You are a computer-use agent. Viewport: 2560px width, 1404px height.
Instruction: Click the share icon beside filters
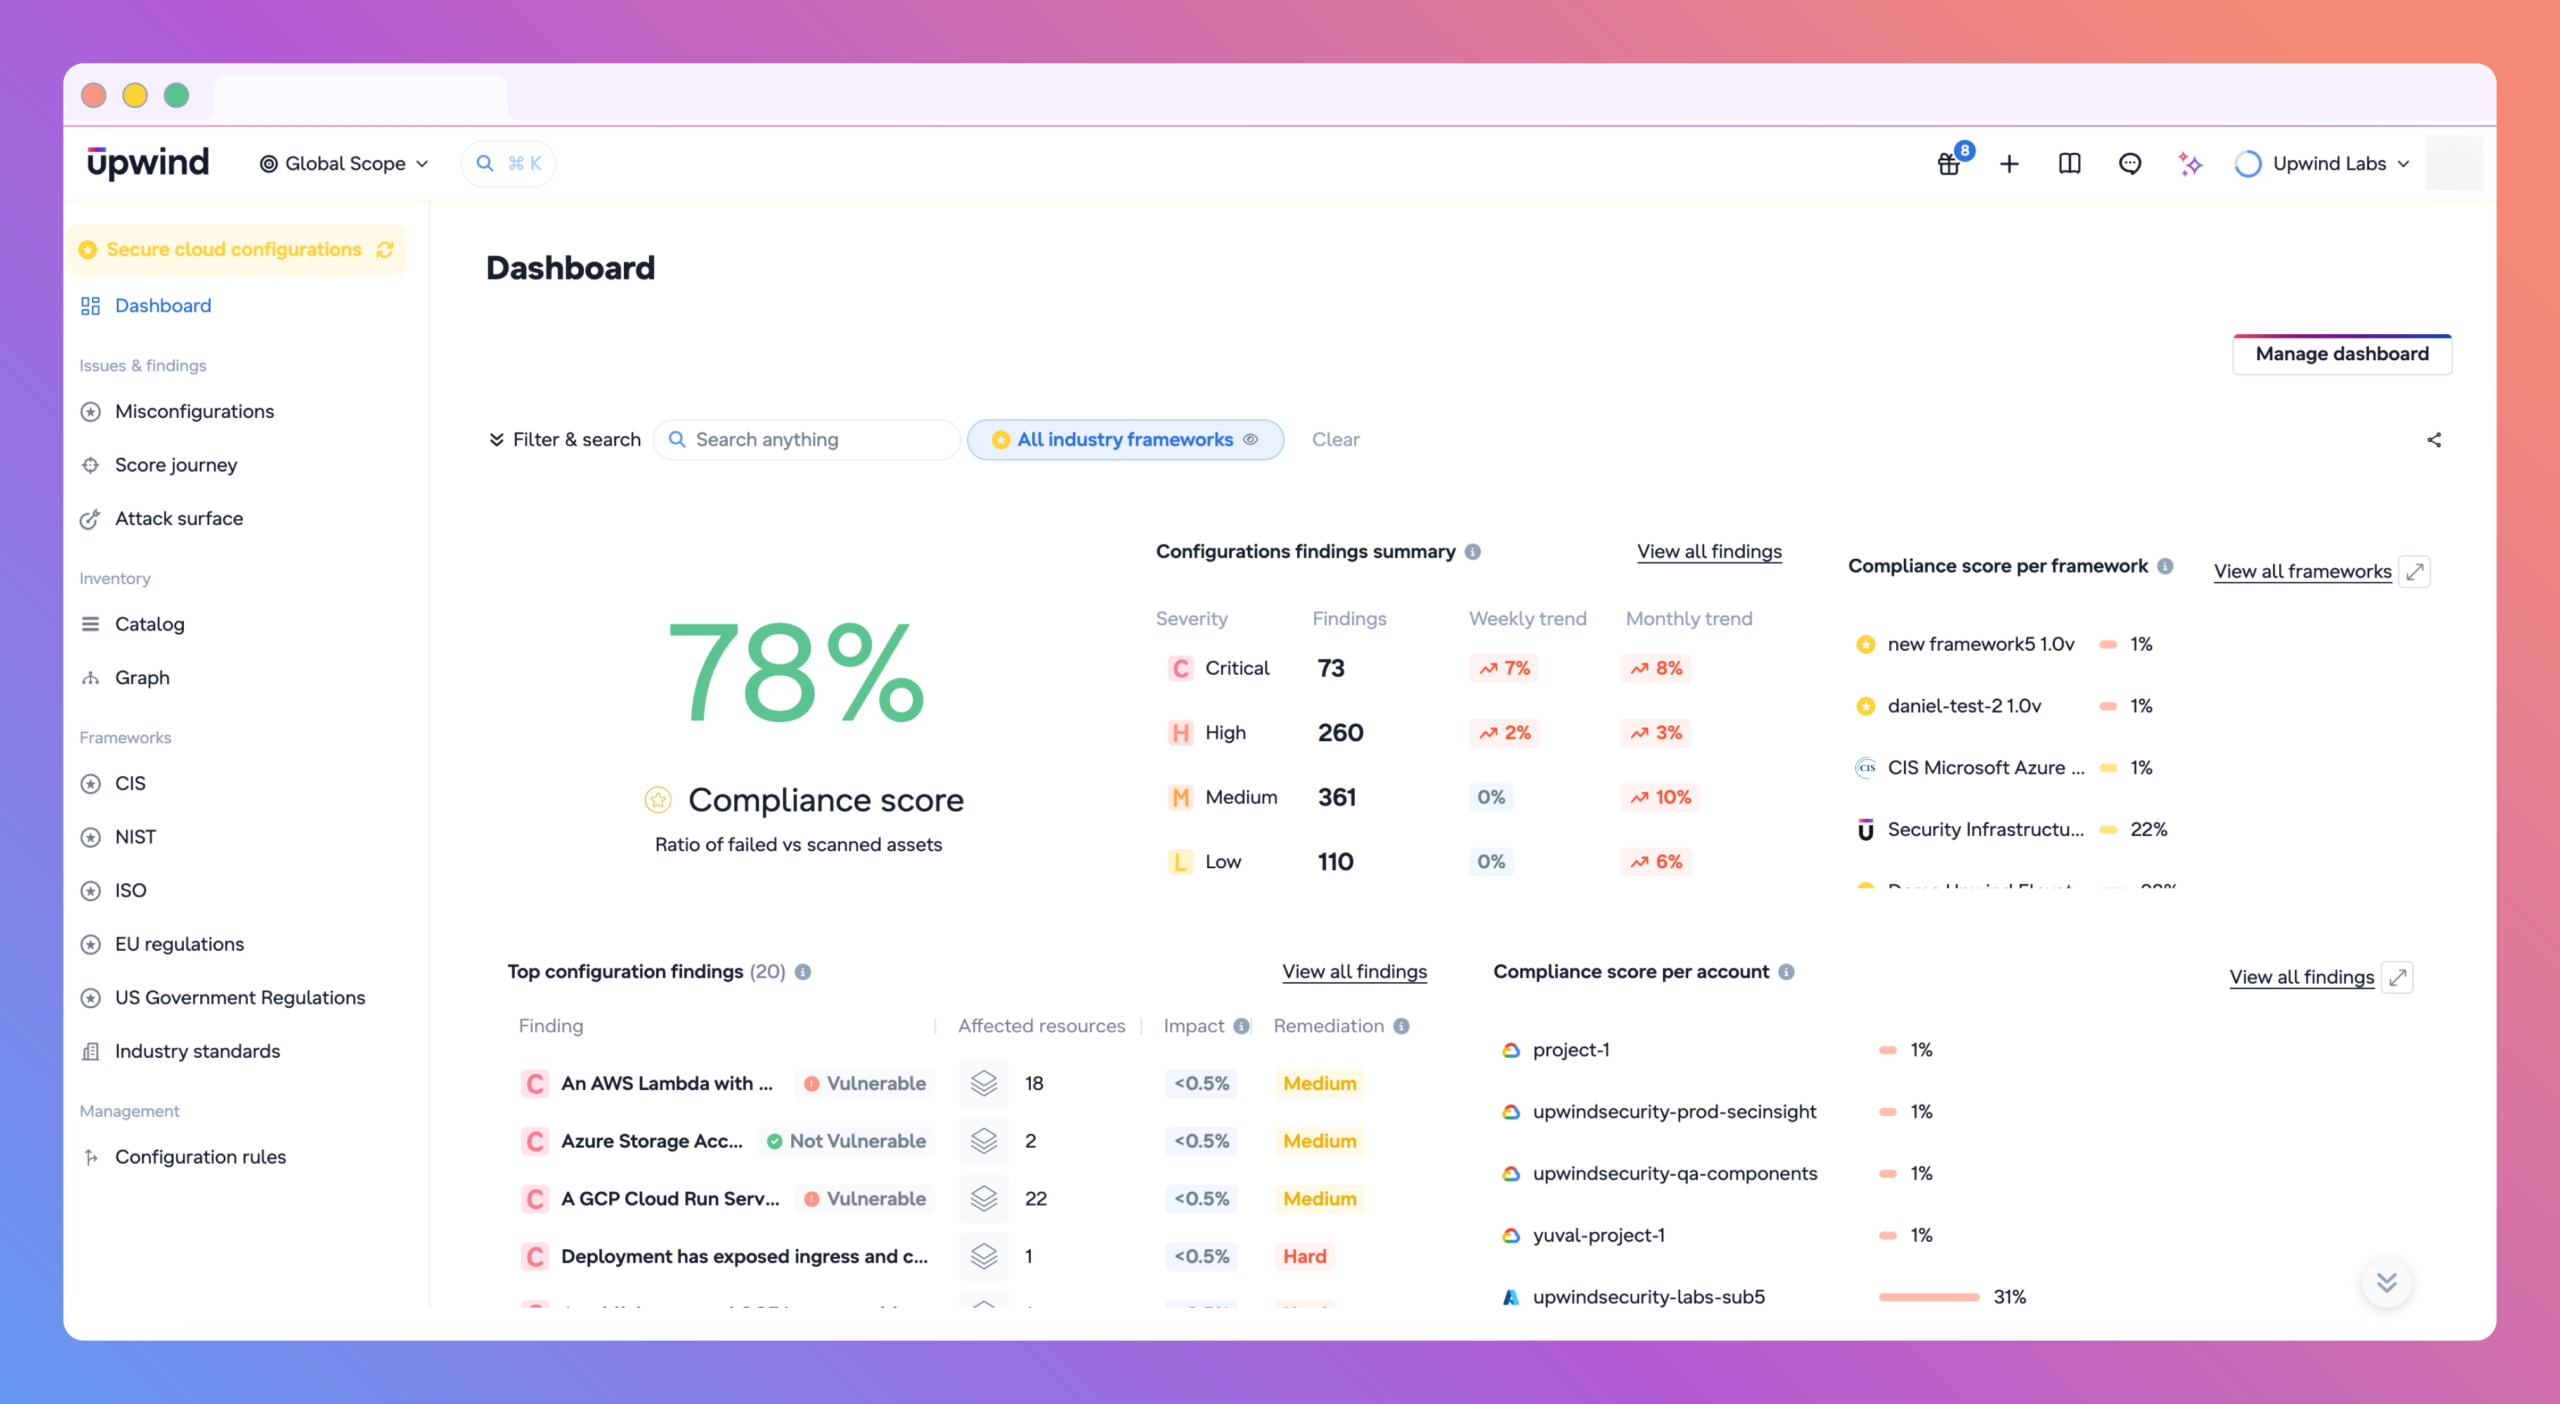(x=2434, y=440)
